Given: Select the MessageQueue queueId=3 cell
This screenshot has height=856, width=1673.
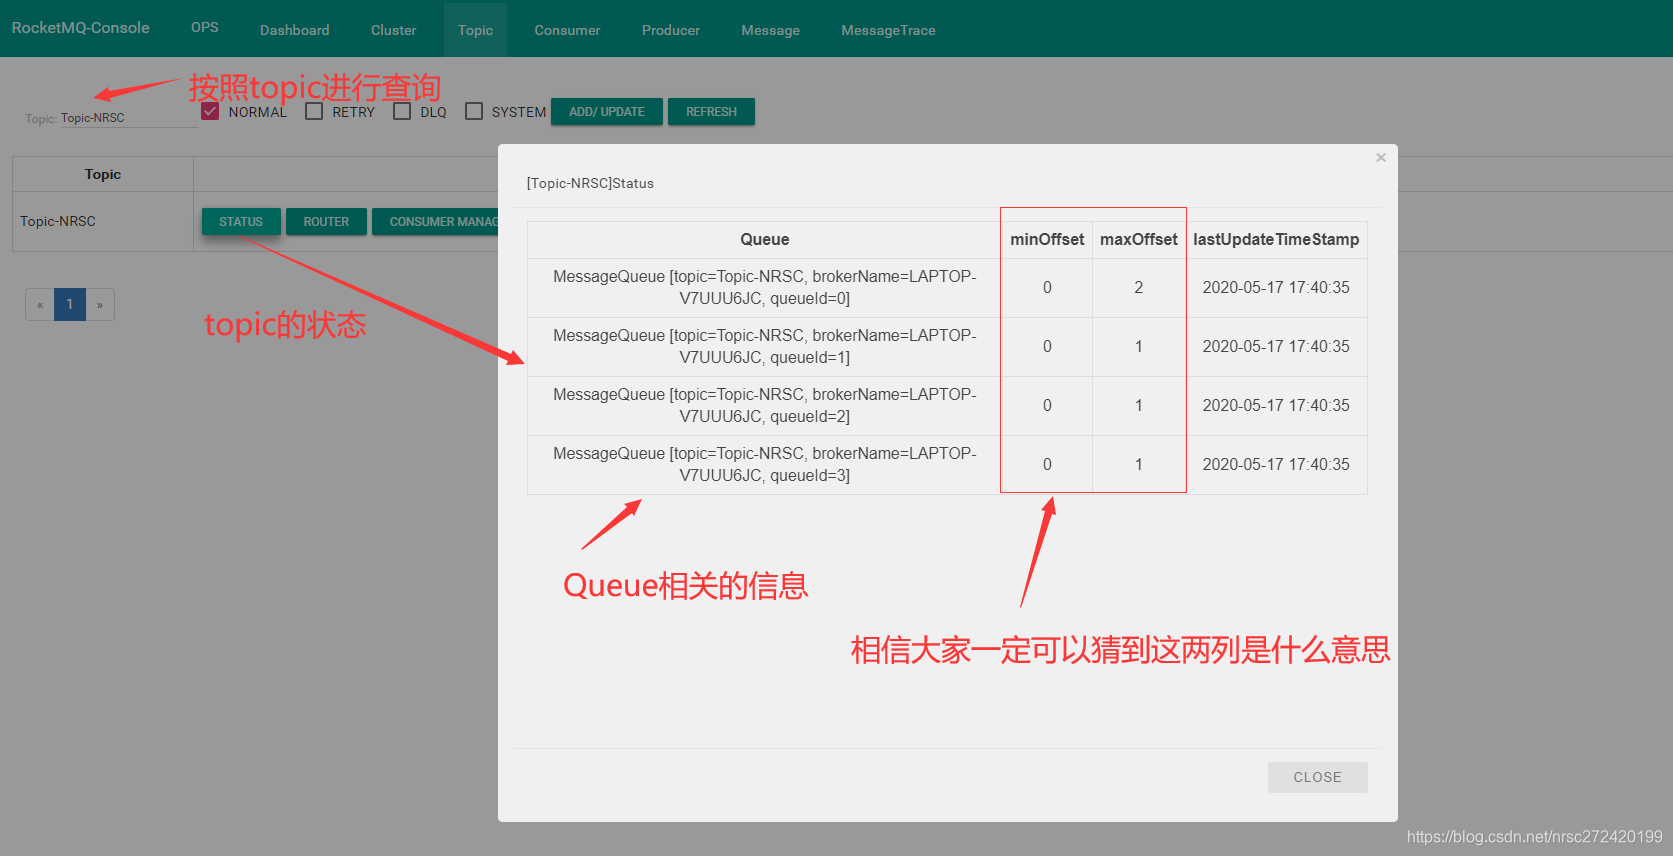Looking at the screenshot, I should (x=765, y=464).
